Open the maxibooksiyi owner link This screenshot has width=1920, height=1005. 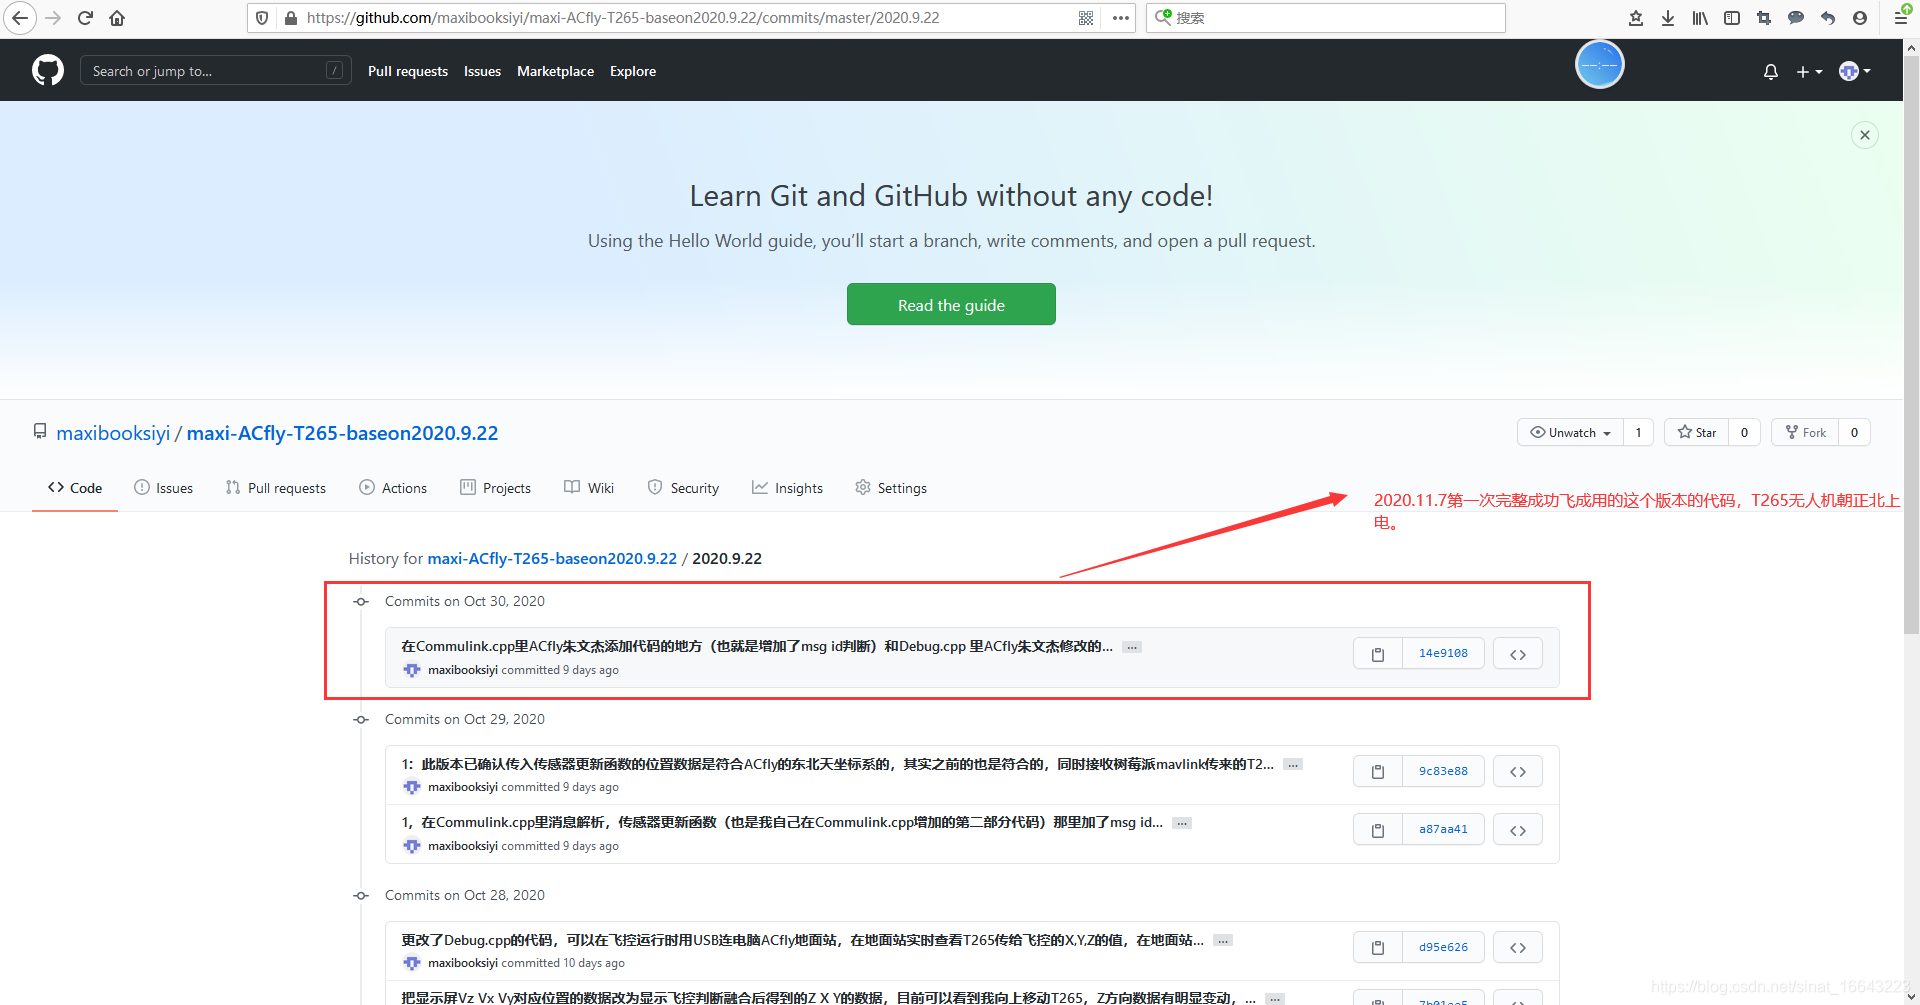pyautogui.click(x=113, y=433)
